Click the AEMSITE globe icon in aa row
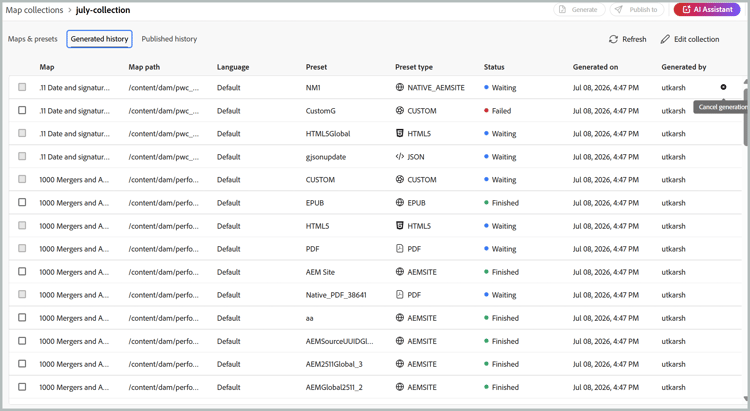This screenshot has height=411, width=750. click(x=400, y=318)
